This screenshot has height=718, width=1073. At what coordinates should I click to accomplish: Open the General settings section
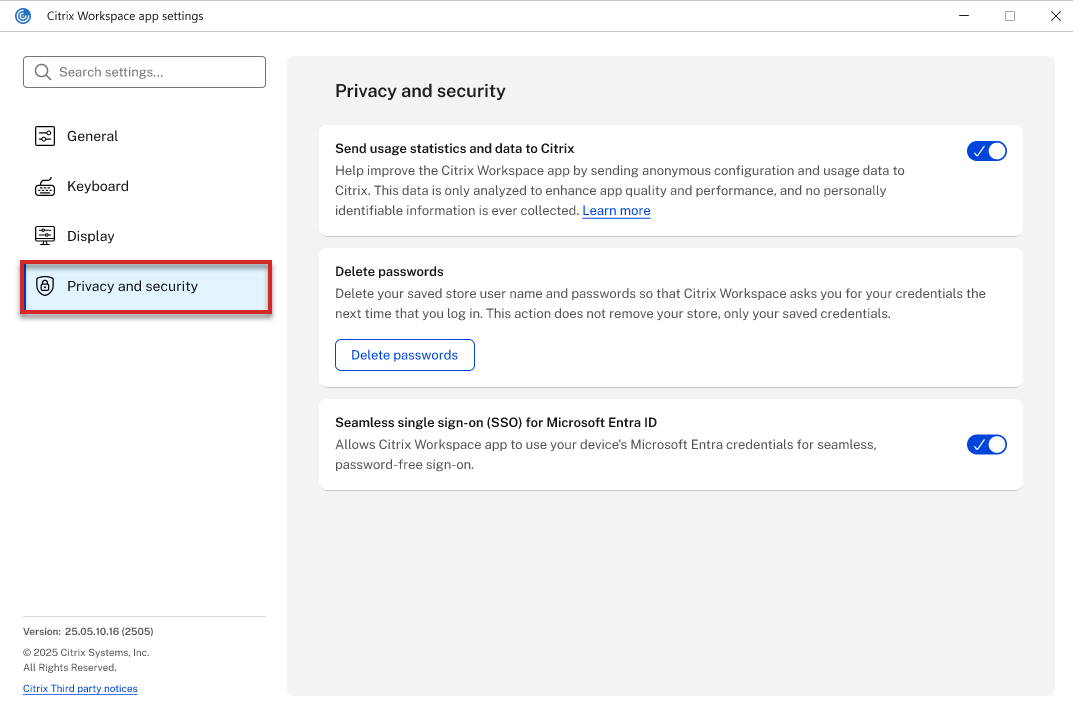144,136
